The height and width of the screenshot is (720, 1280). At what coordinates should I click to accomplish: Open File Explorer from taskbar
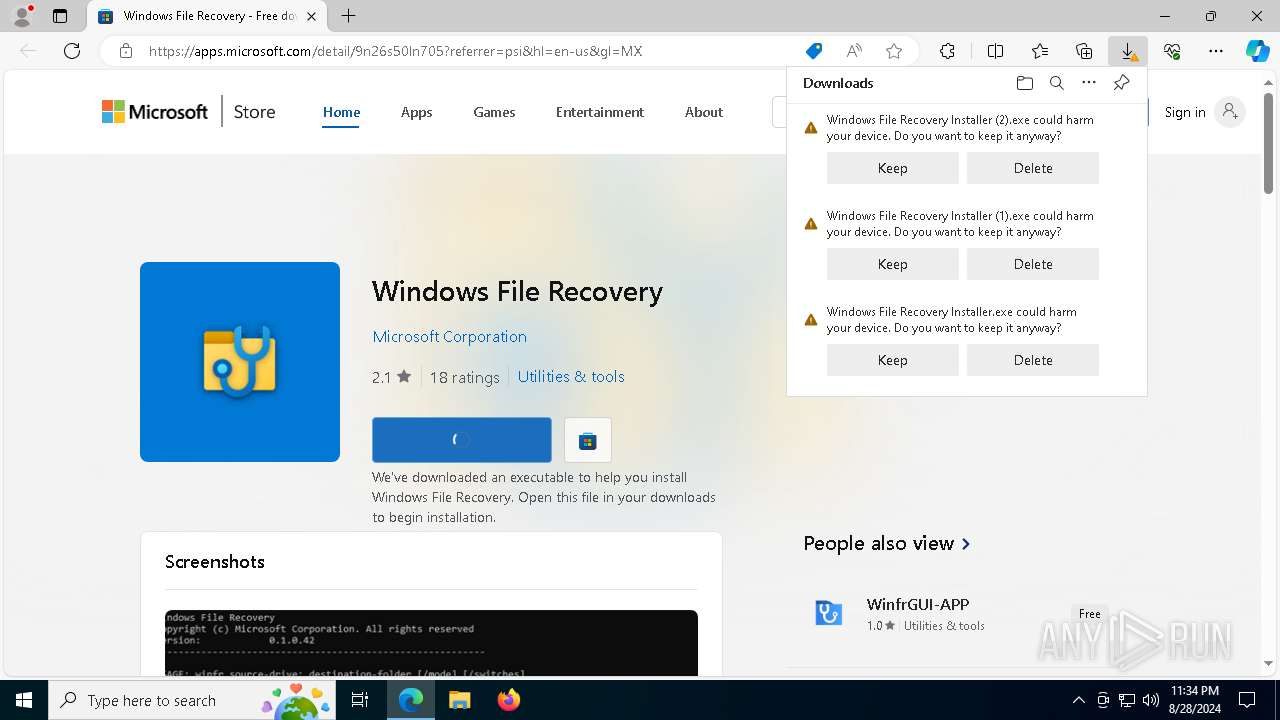[459, 700]
